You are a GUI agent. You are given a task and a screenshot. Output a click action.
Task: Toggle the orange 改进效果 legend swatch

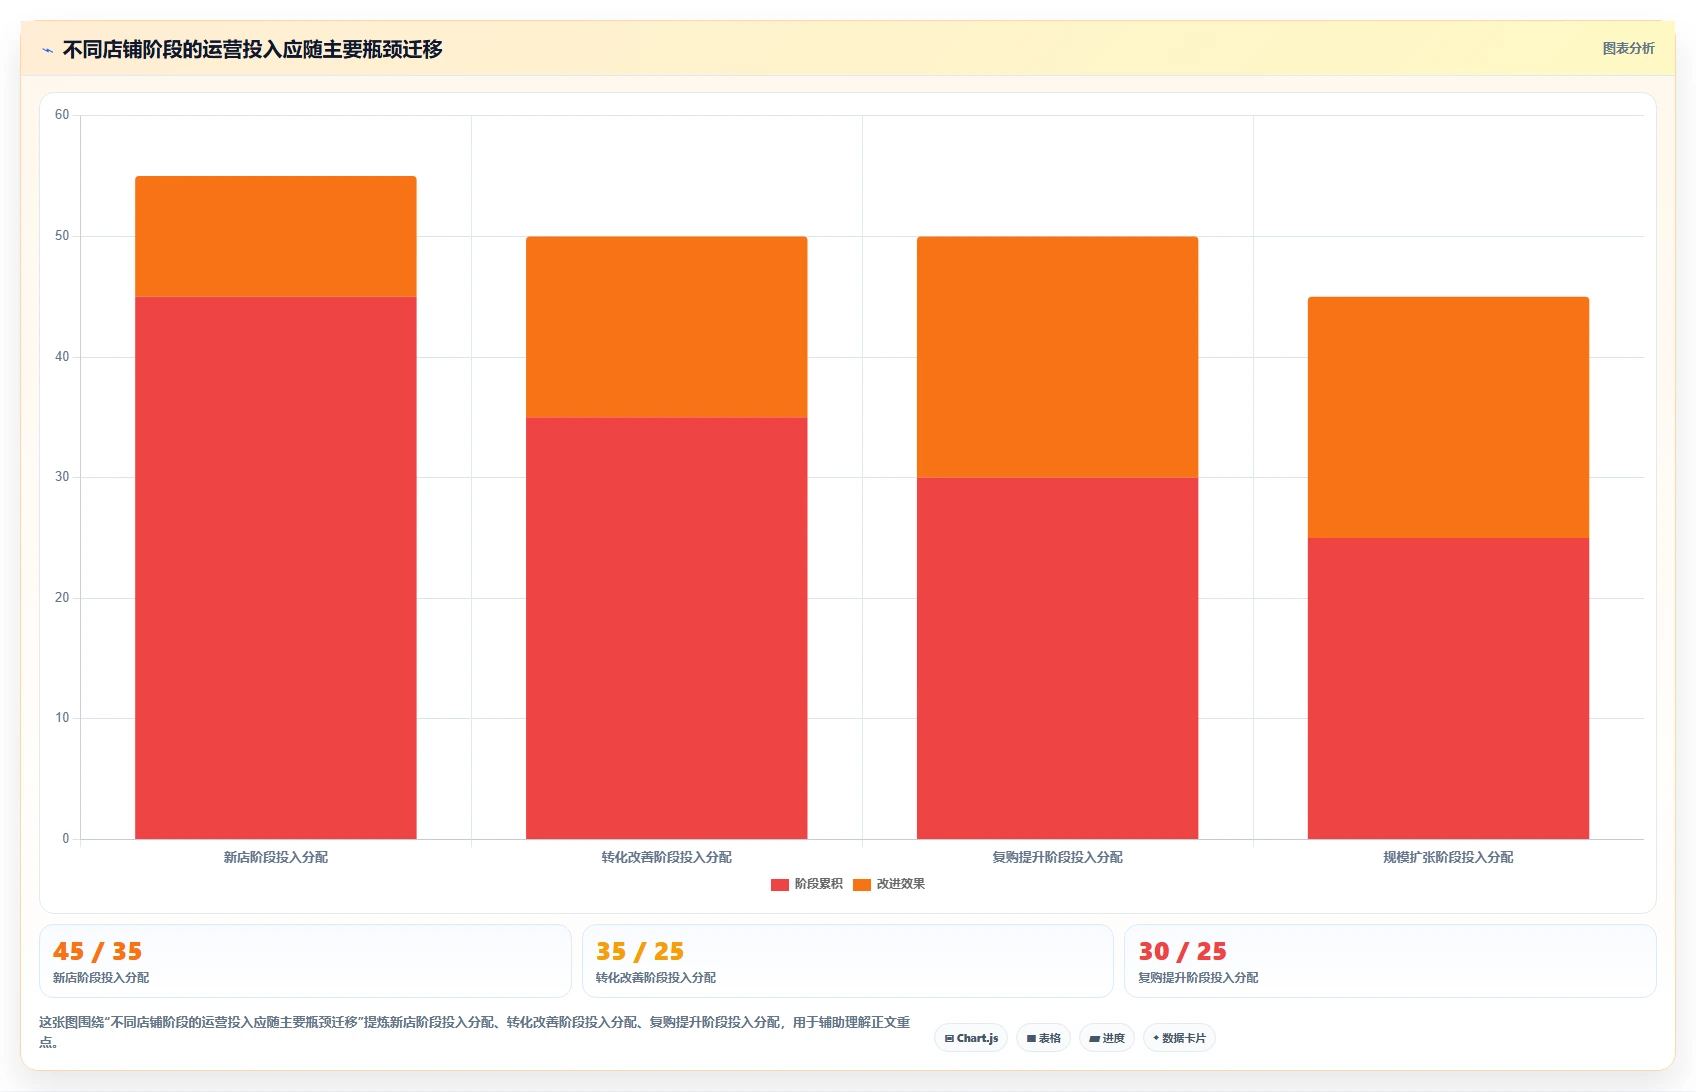[x=862, y=884]
